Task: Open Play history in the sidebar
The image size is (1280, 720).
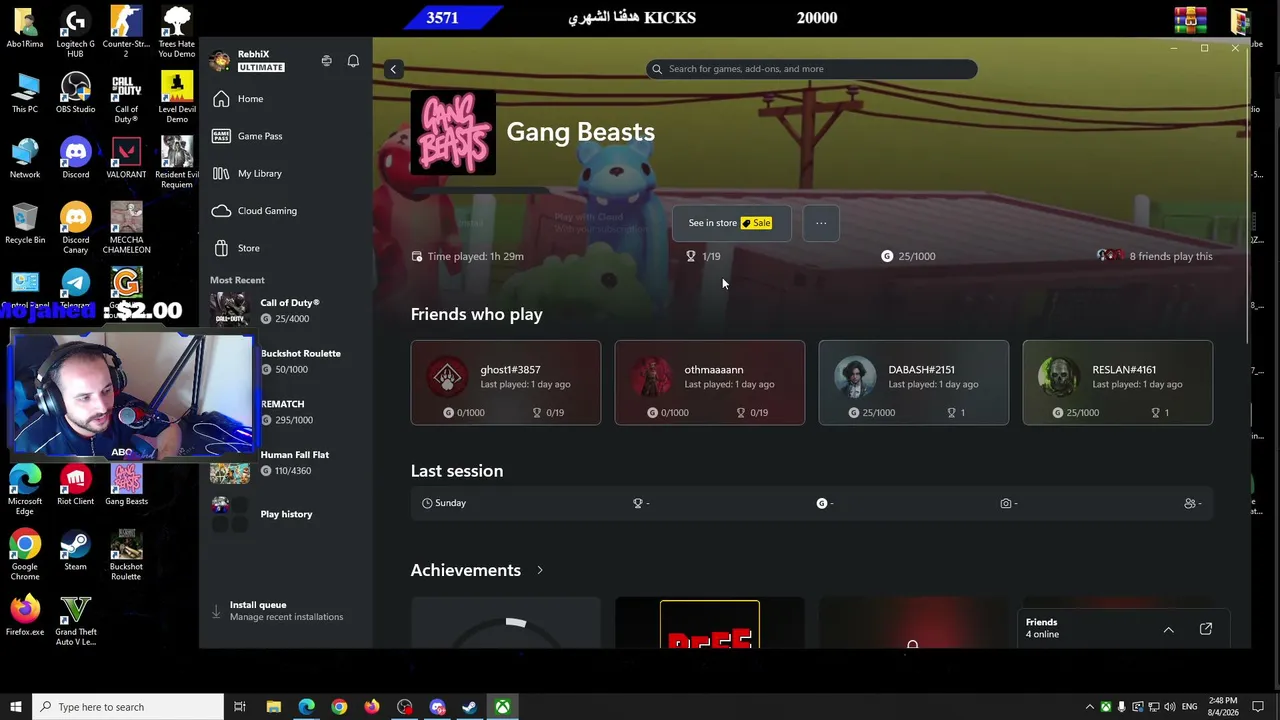Action: tap(285, 514)
